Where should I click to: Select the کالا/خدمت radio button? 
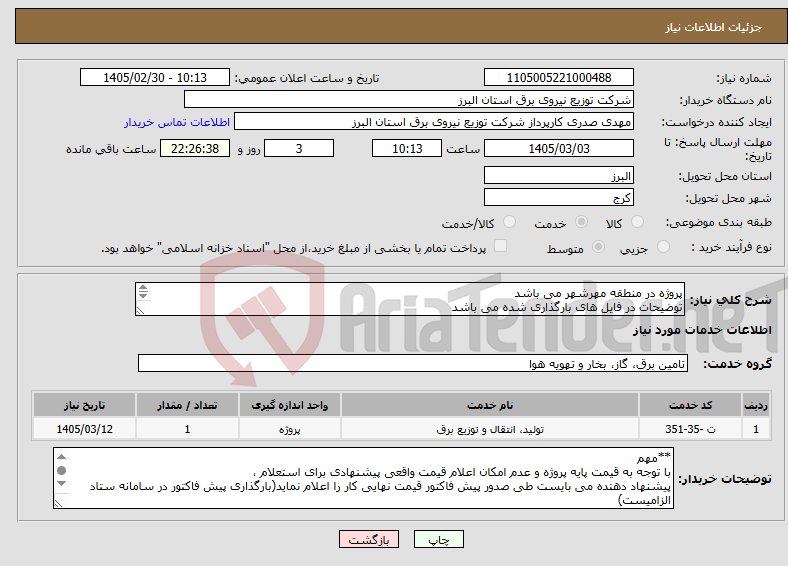[x=510, y=222]
